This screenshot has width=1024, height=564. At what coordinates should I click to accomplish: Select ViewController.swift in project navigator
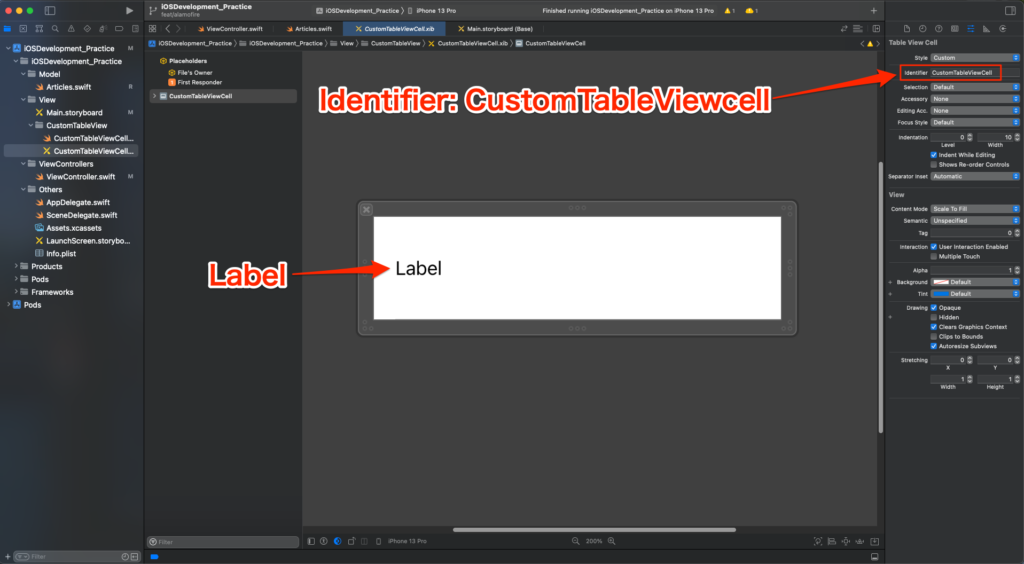[x=80, y=177]
